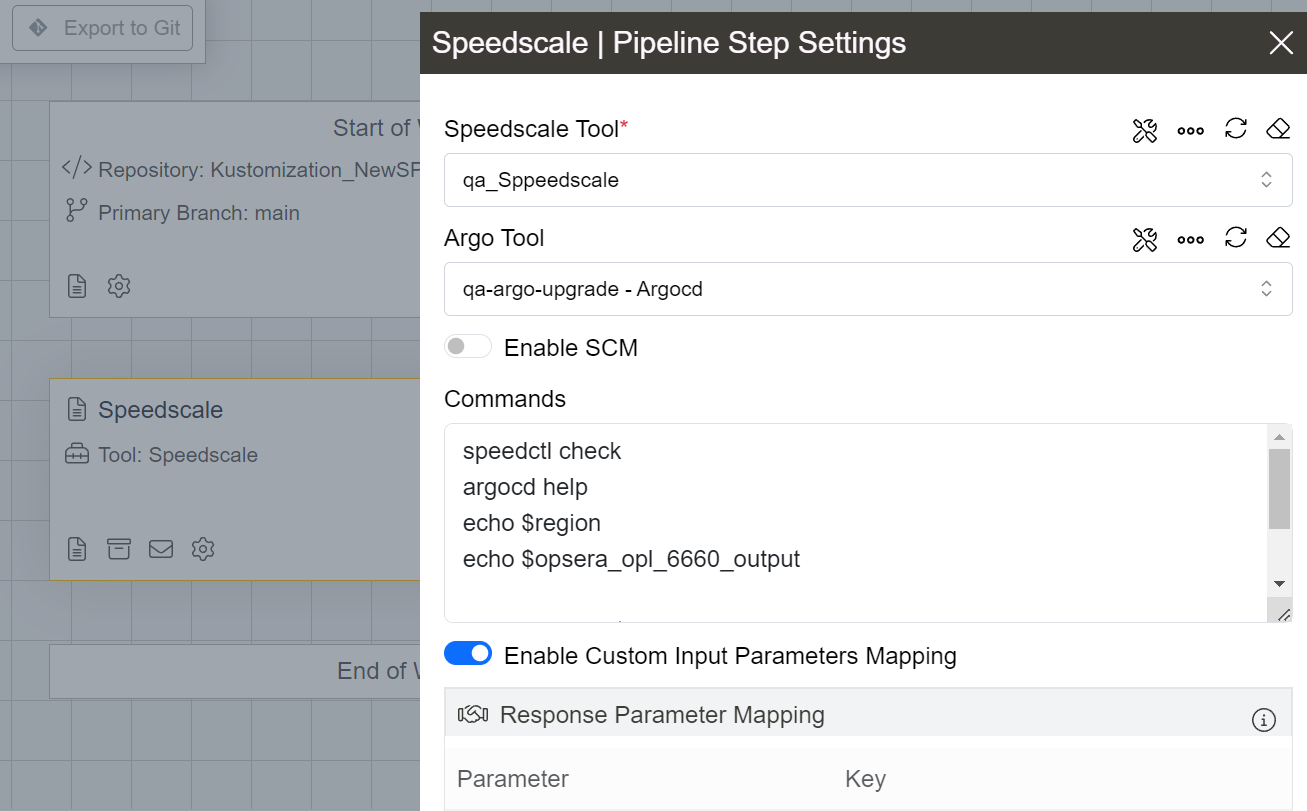1307x811 pixels.
Task: Clear the Speedscale Tool selection with eraser
Action: 1278,129
